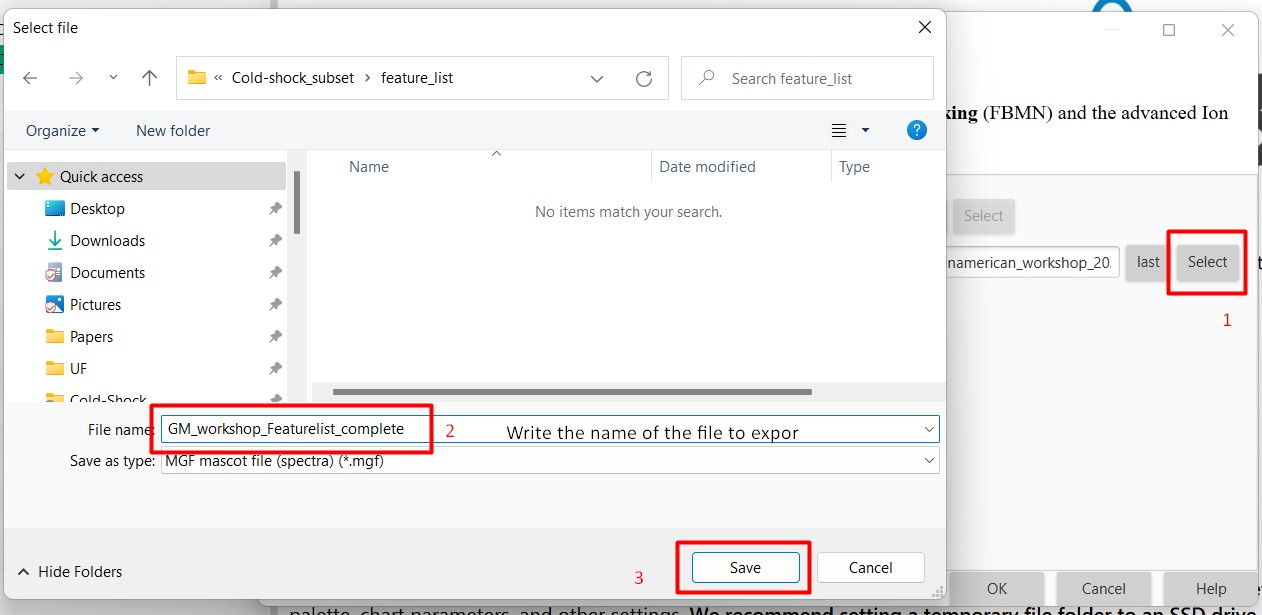Viewport: 1262px width, 615px height.
Task: Go up one folder level
Action: click(x=150, y=77)
